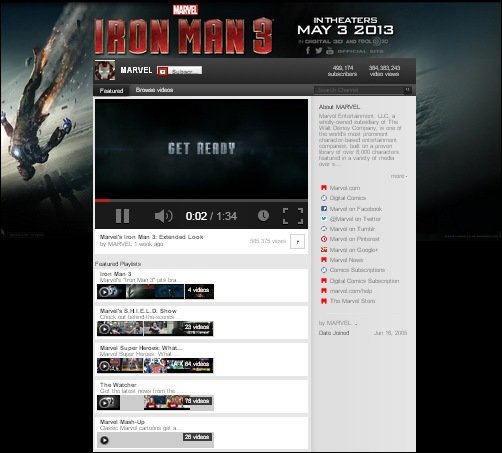The height and width of the screenshot is (453, 502).
Task: Click the '78 videos' badge on The Watcher playlist
Action: click(x=197, y=401)
